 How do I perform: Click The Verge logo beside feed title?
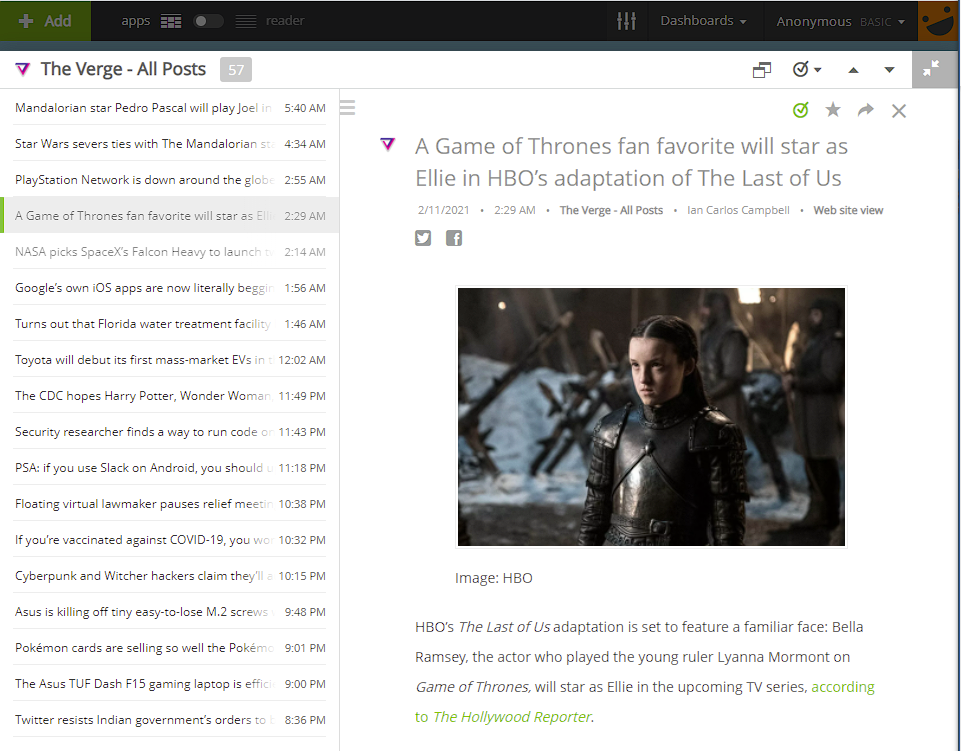pos(23,69)
